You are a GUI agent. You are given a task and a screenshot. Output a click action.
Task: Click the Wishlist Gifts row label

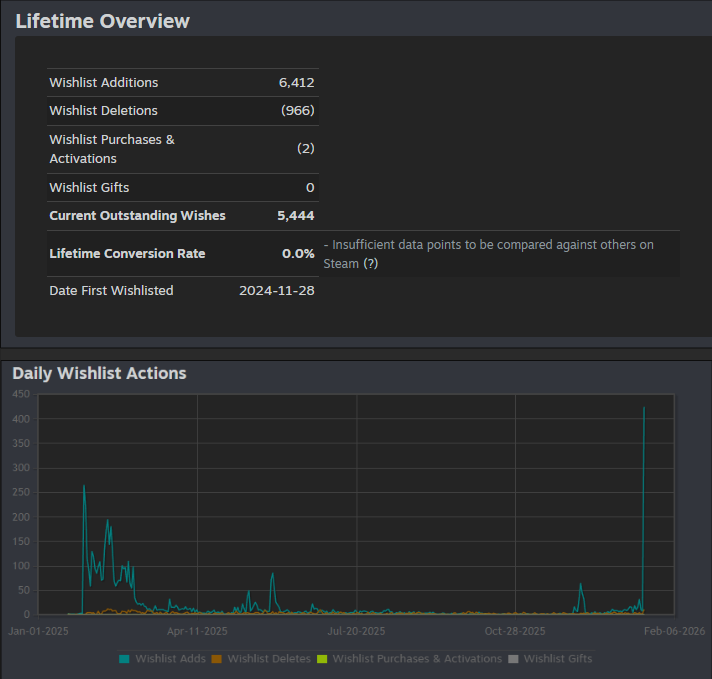pos(89,188)
